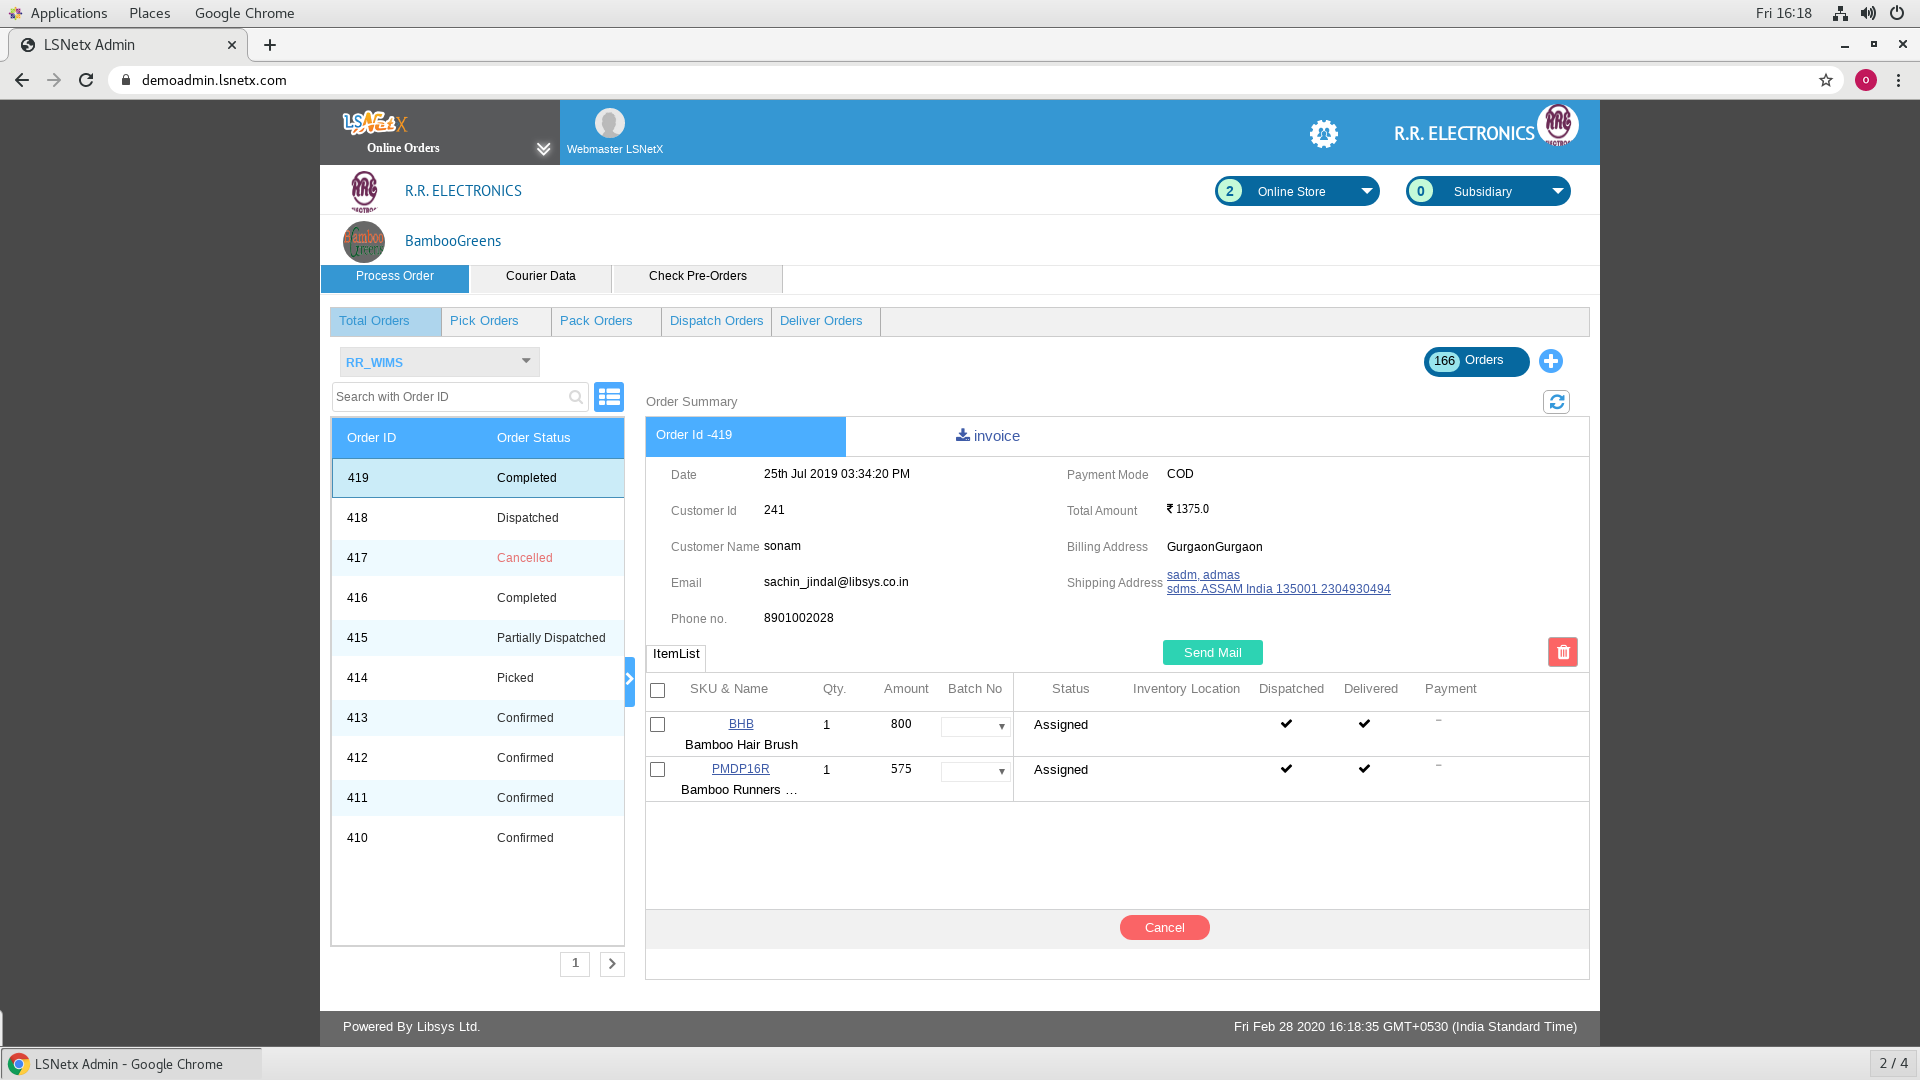
Task: Open the RR_WIMS warehouse dropdown
Action: click(x=440, y=362)
